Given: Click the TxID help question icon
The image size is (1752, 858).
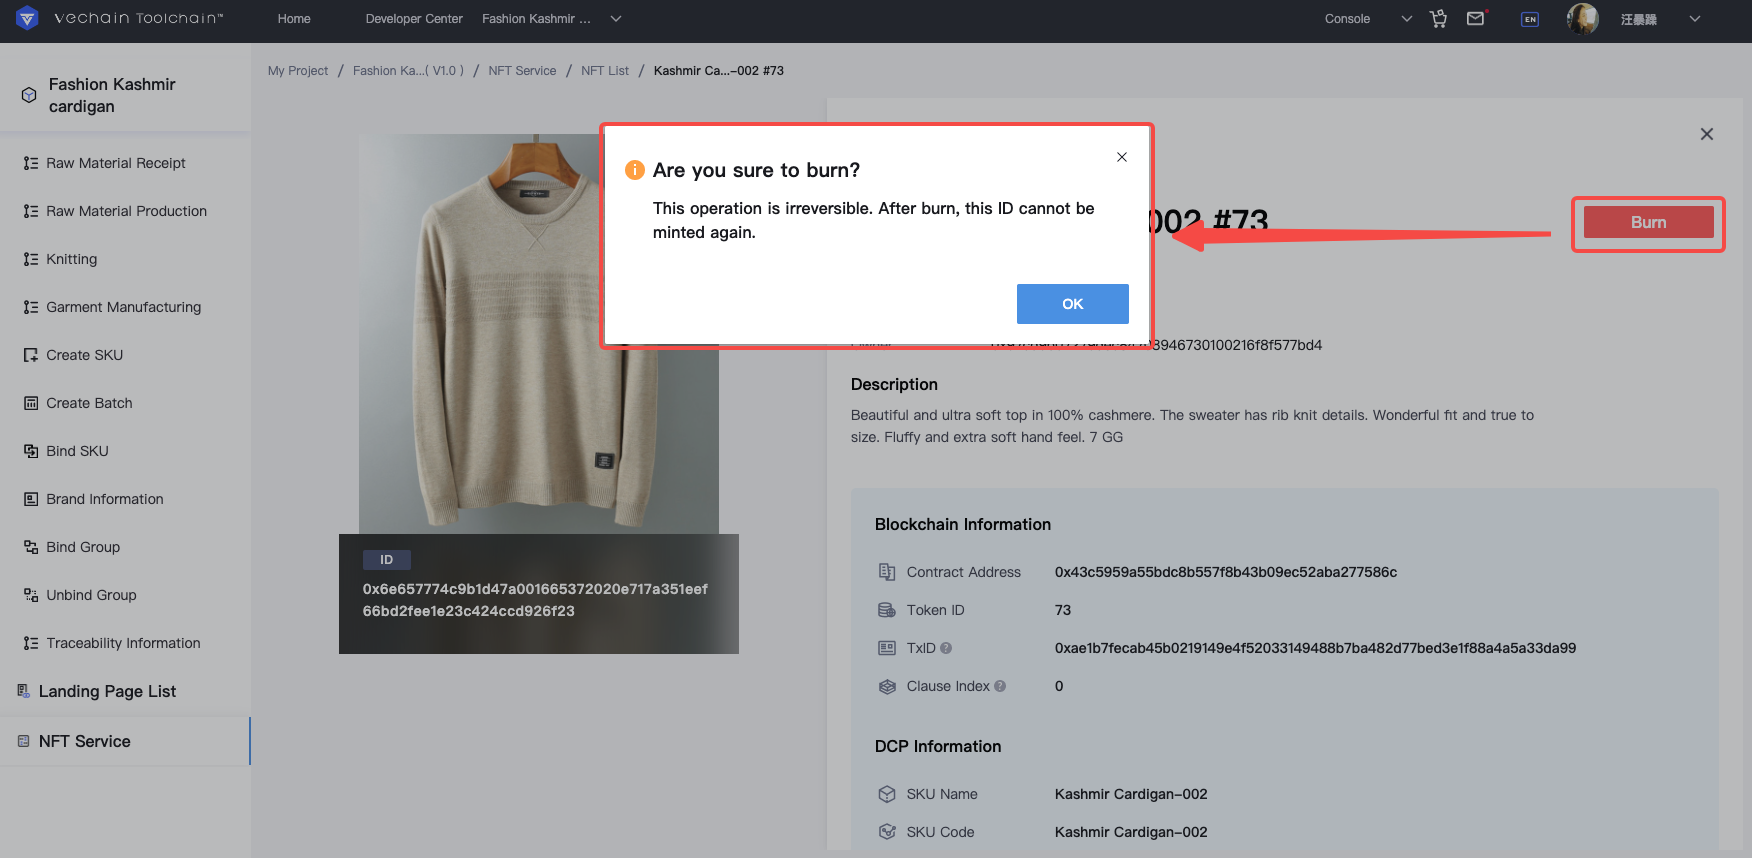Looking at the screenshot, I should coord(946,648).
